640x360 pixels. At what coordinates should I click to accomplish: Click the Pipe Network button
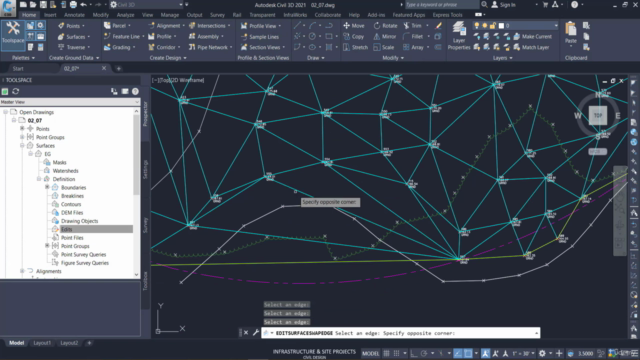pyautogui.click(x=210, y=47)
